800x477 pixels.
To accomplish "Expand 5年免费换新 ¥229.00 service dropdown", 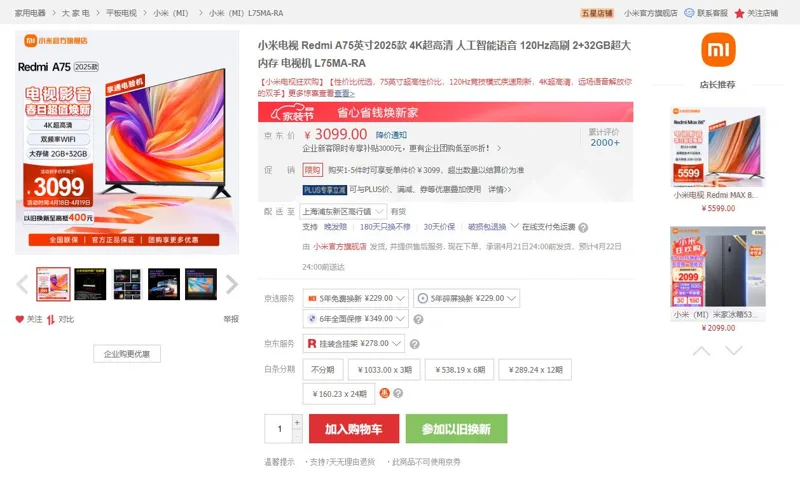I will (x=356, y=298).
